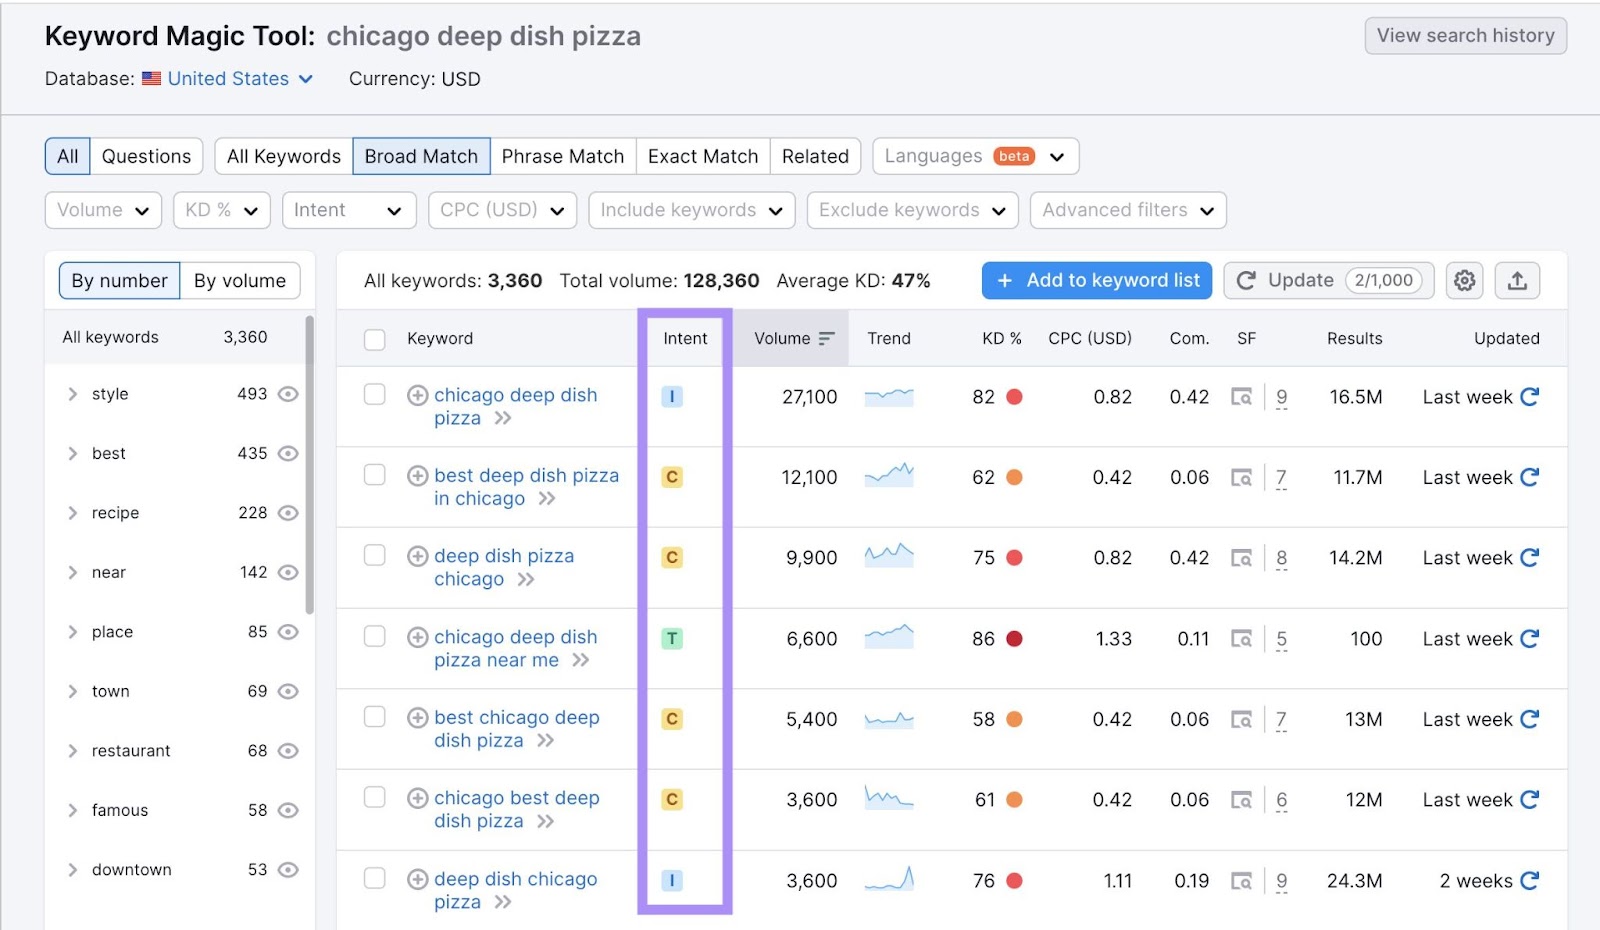This screenshot has width=1600, height=930.
Task: Open the Advanced filters dropdown
Action: (x=1127, y=210)
